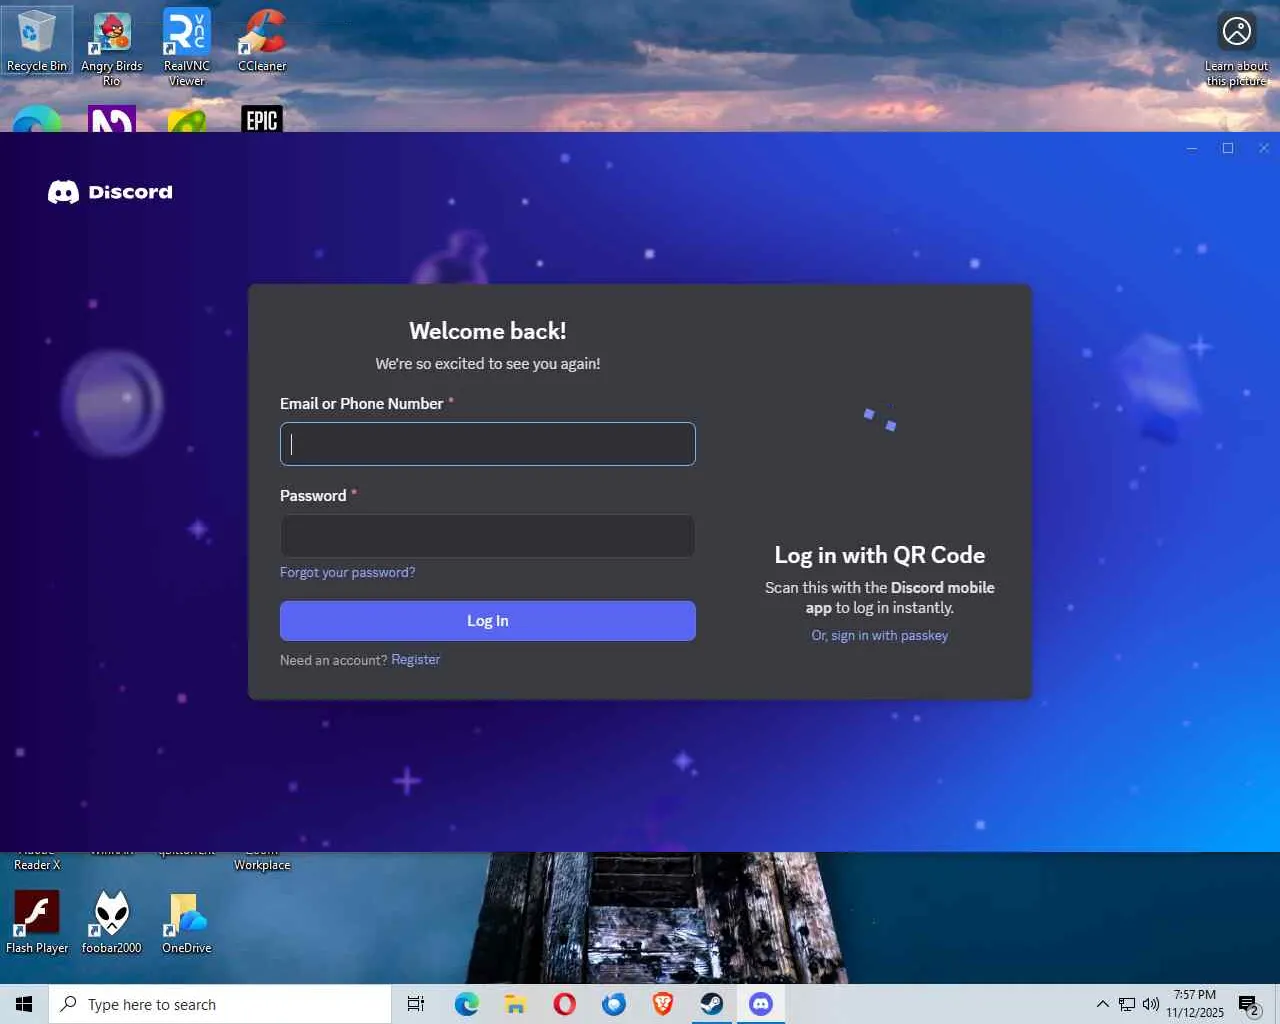Maximize the Discord window
Screen dimensions: 1280x1024
point(1228,148)
